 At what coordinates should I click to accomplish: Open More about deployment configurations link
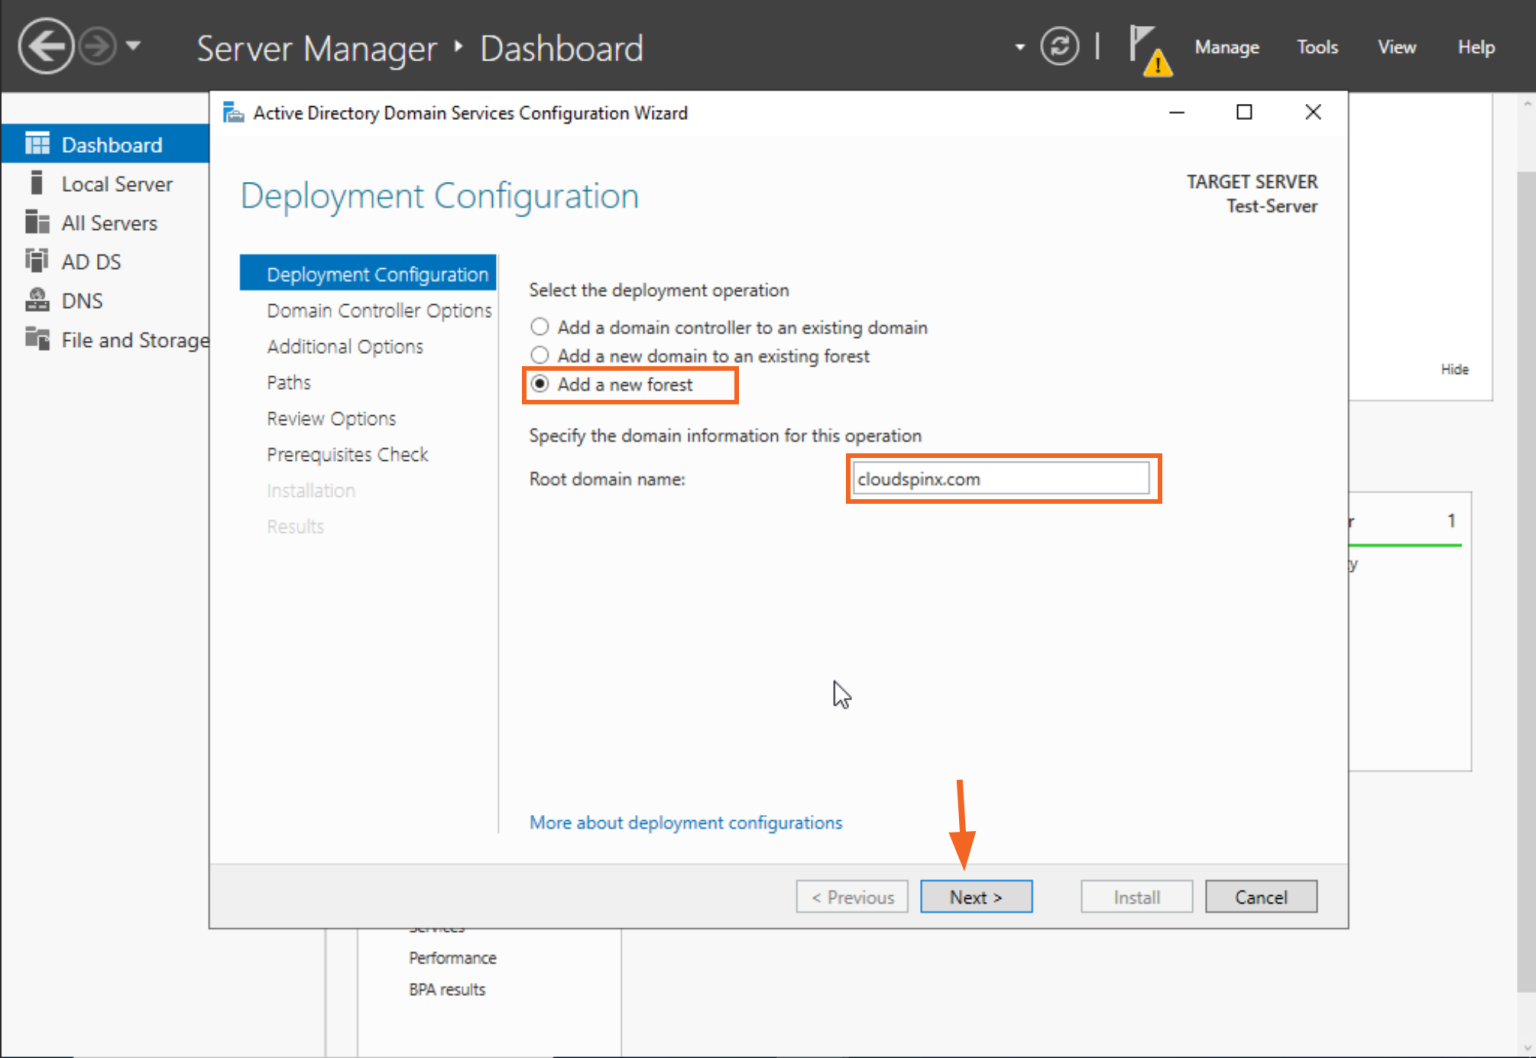point(686,822)
